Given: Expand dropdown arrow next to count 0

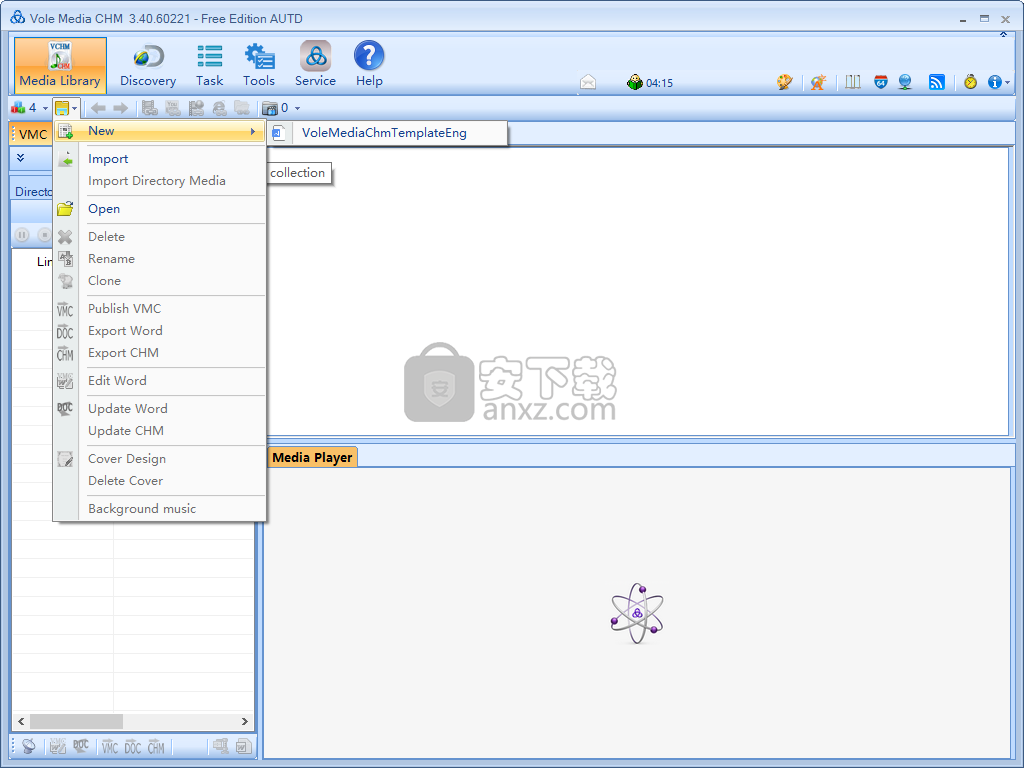Looking at the screenshot, I should tap(297, 108).
